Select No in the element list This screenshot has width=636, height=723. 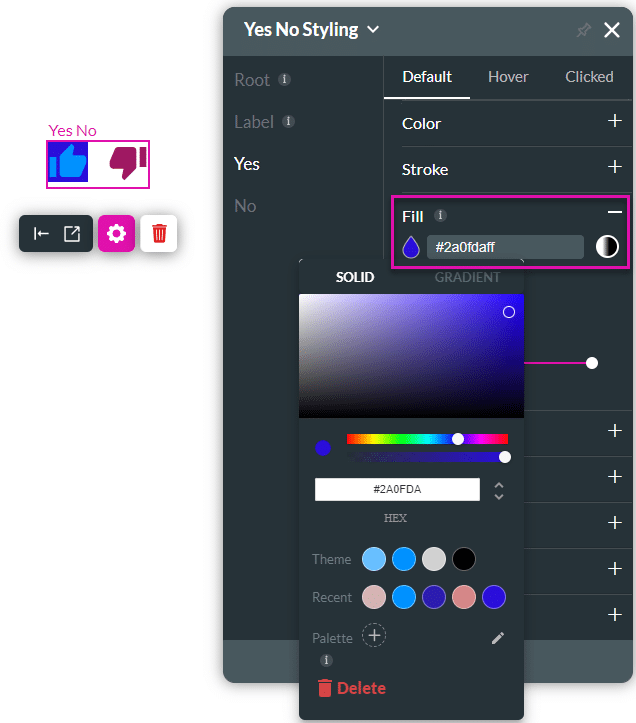245,206
